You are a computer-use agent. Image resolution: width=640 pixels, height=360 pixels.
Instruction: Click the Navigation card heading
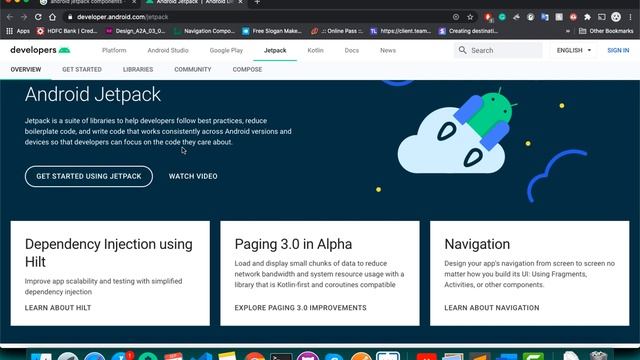[x=477, y=244]
